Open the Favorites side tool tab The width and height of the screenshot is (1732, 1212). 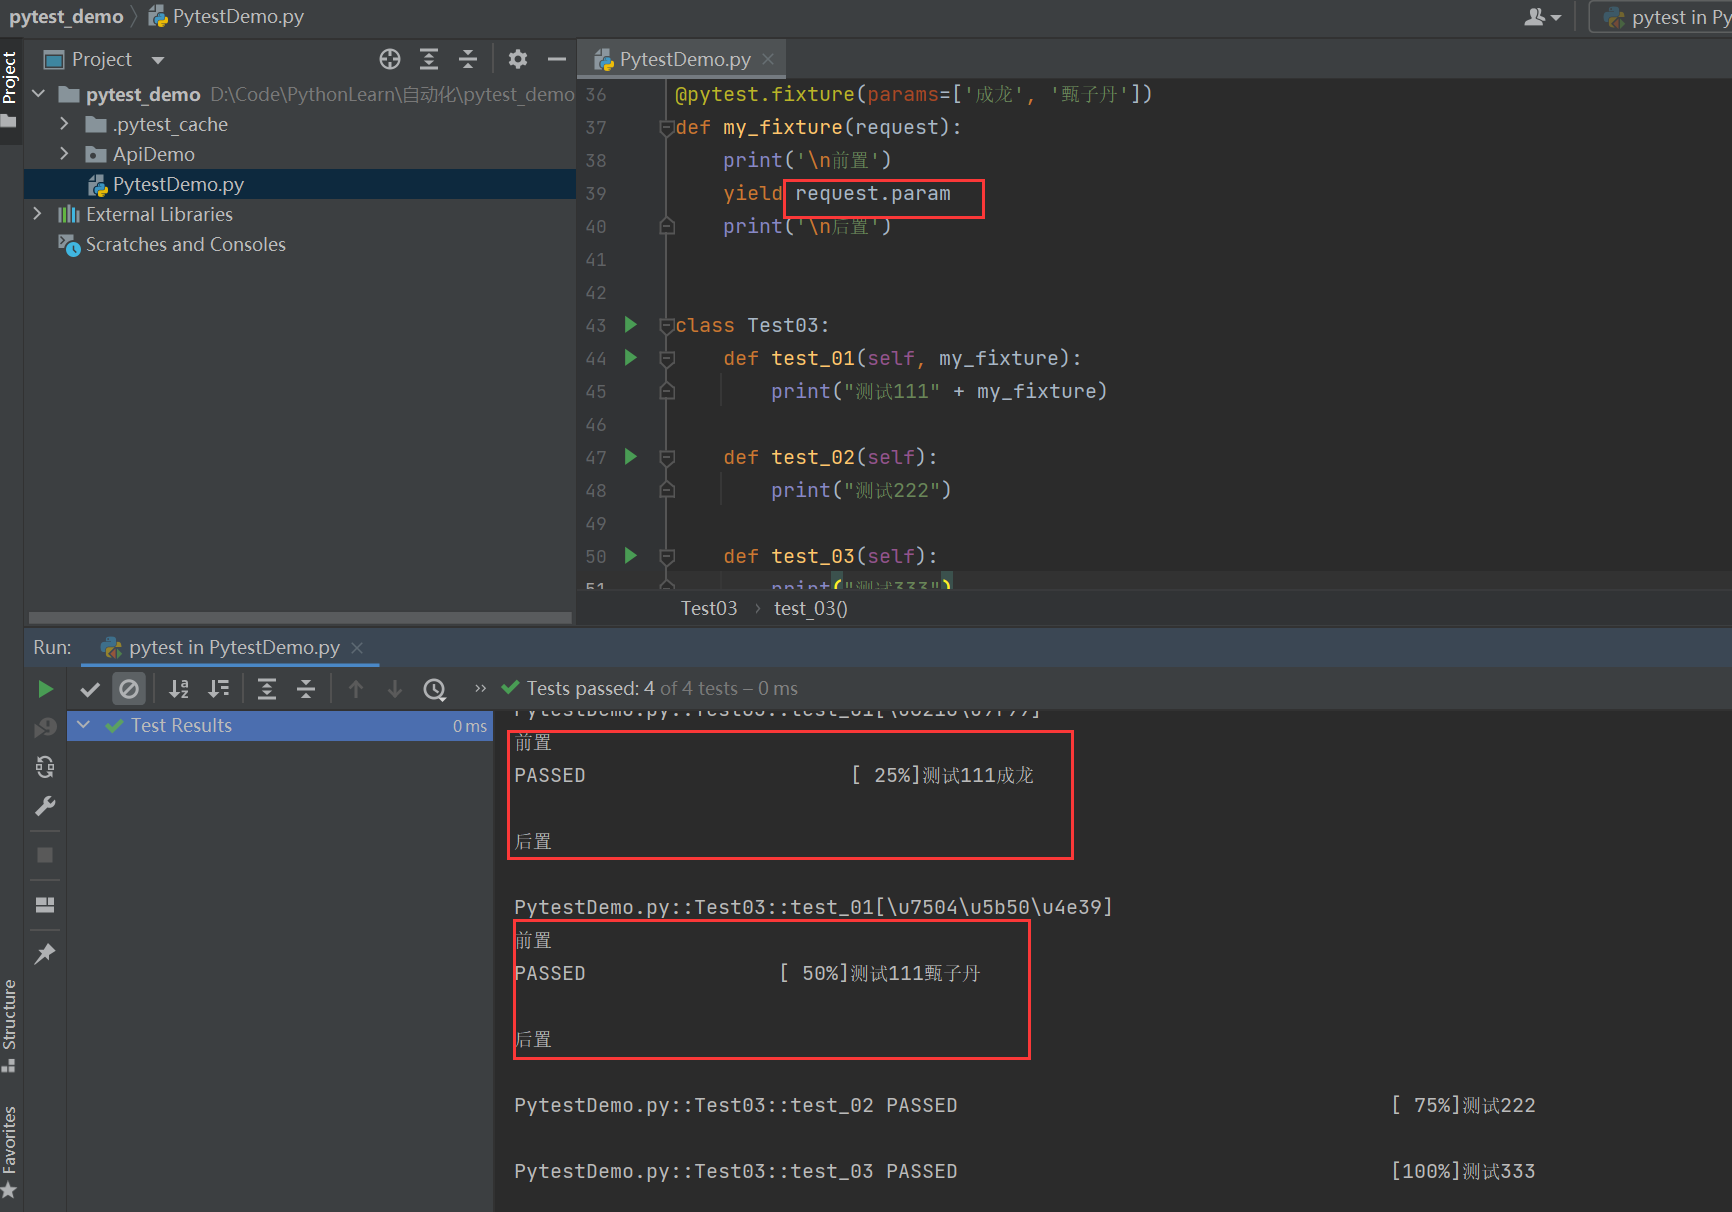(10, 1151)
